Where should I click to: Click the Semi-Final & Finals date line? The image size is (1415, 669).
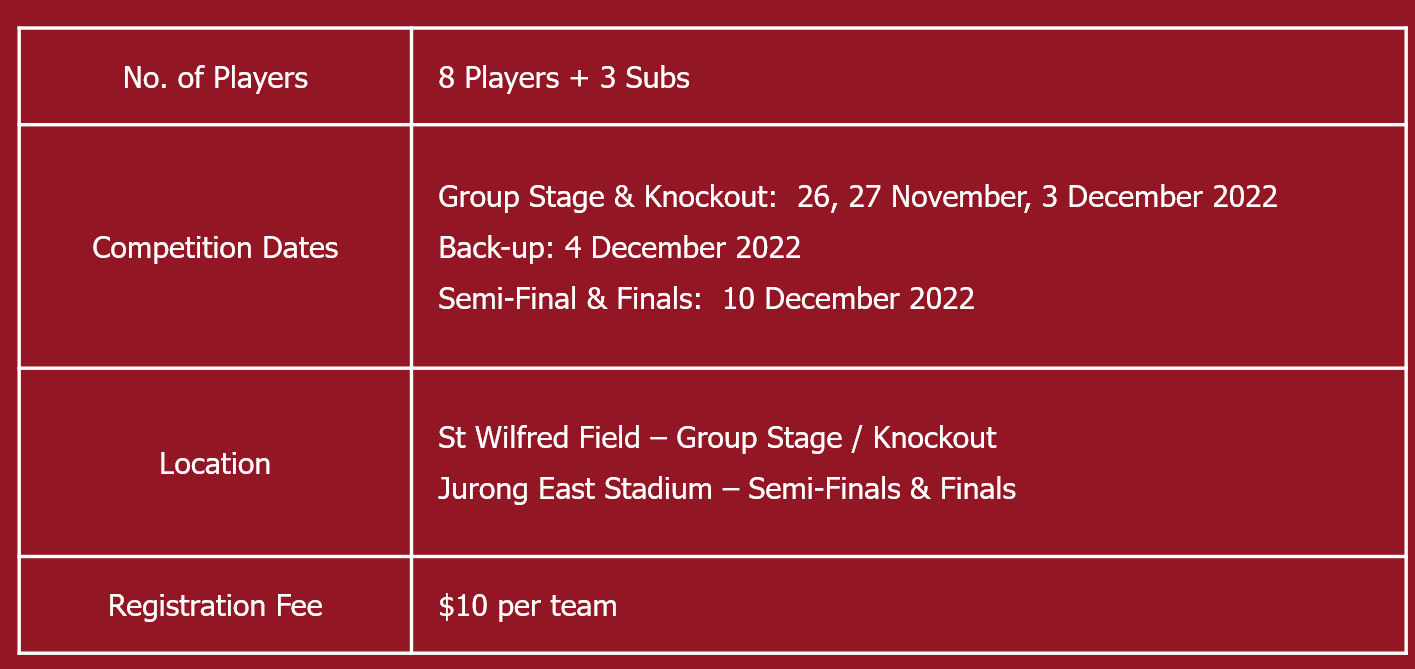(706, 298)
